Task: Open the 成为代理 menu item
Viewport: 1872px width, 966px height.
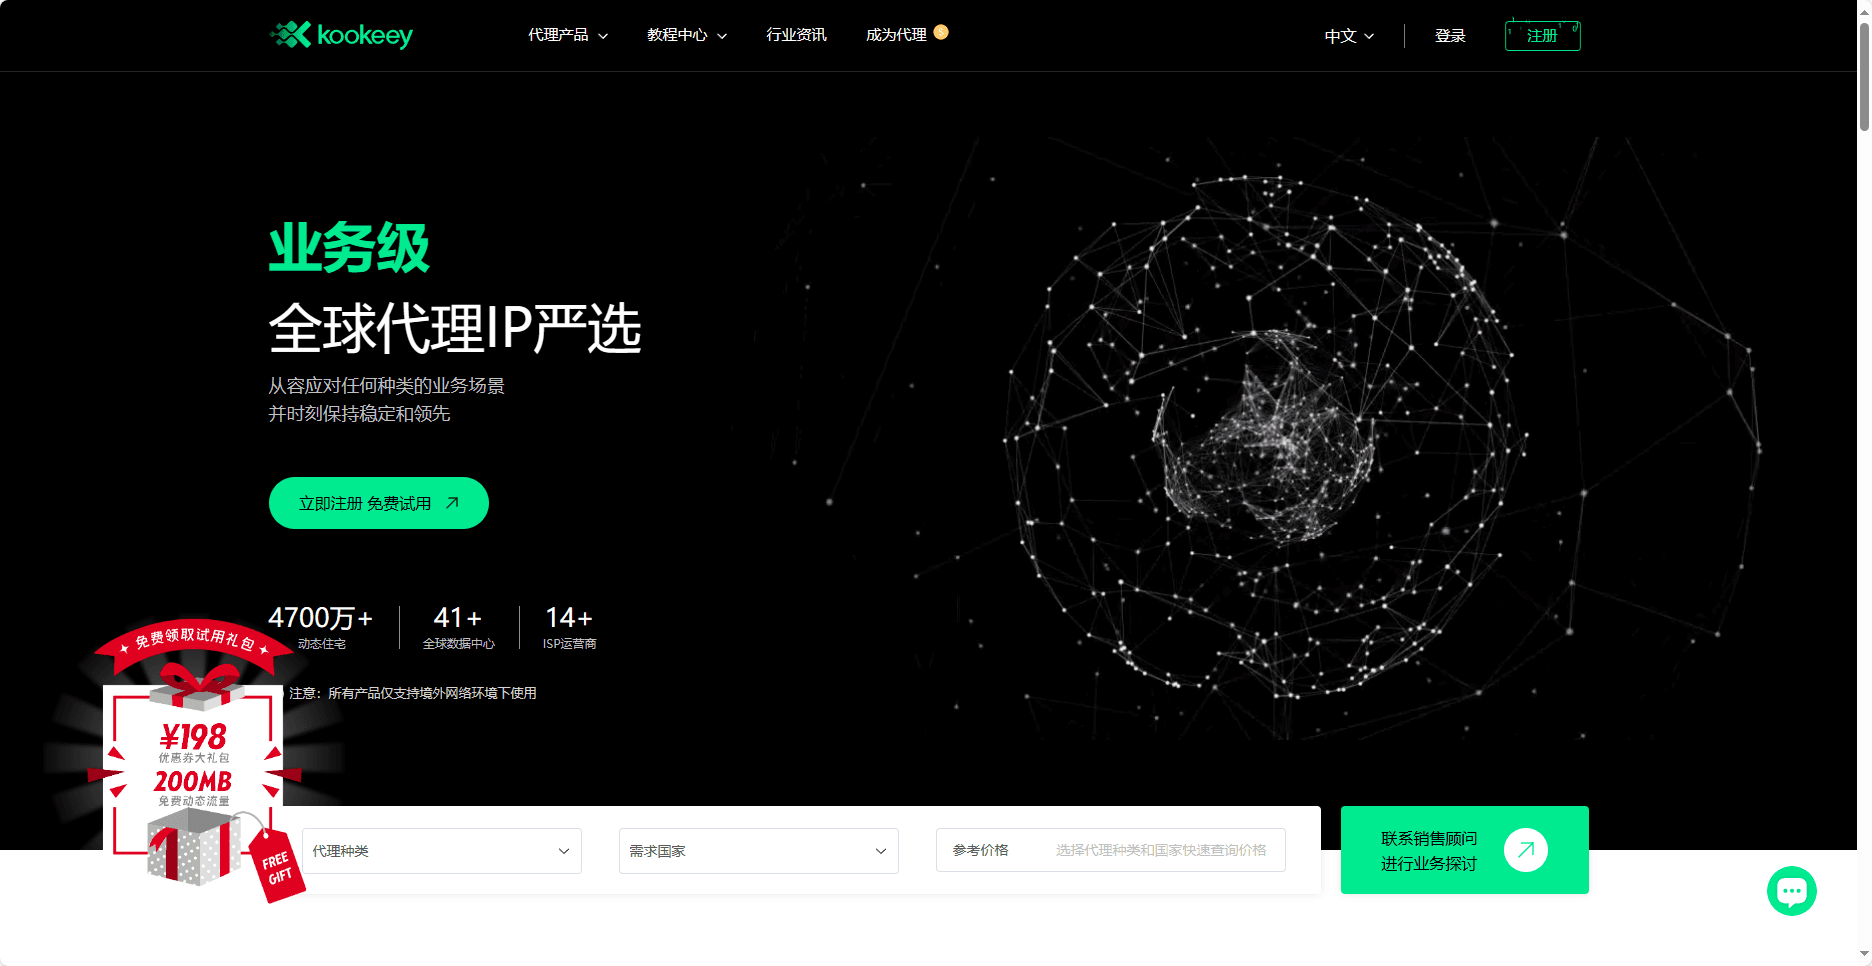Action: [x=896, y=35]
